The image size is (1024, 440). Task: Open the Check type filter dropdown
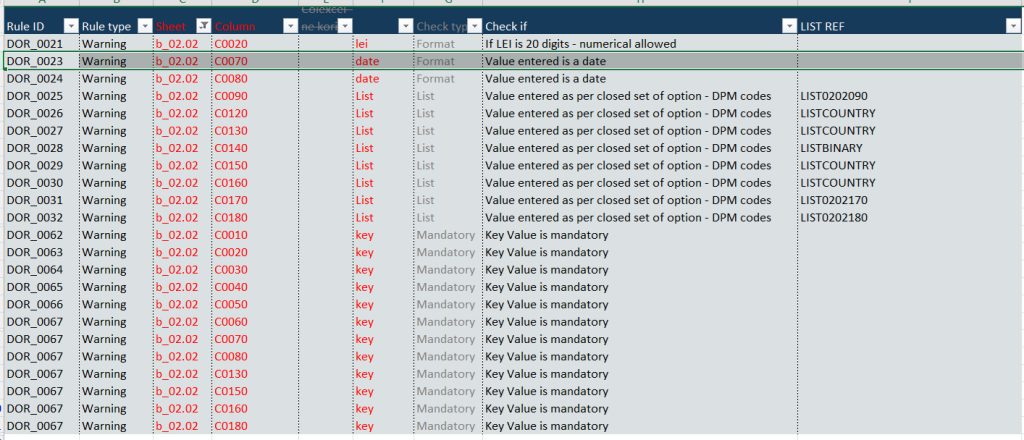point(474,26)
